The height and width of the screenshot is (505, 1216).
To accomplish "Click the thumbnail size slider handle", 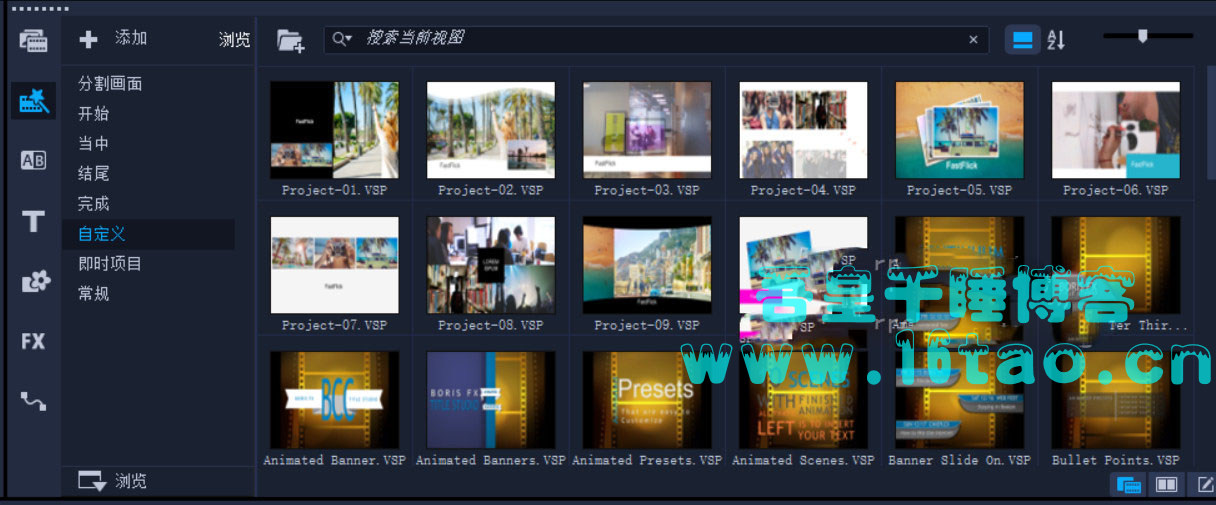I will (1142, 36).
